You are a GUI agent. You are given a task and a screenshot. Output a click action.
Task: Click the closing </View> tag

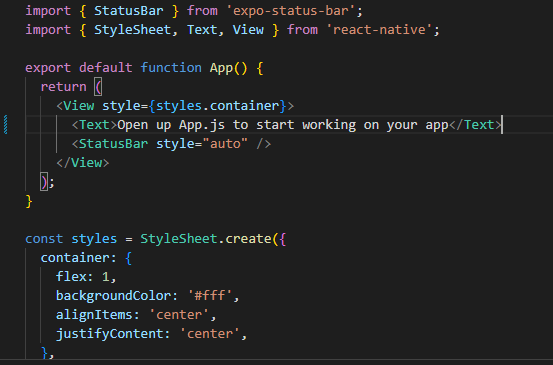point(83,163)
